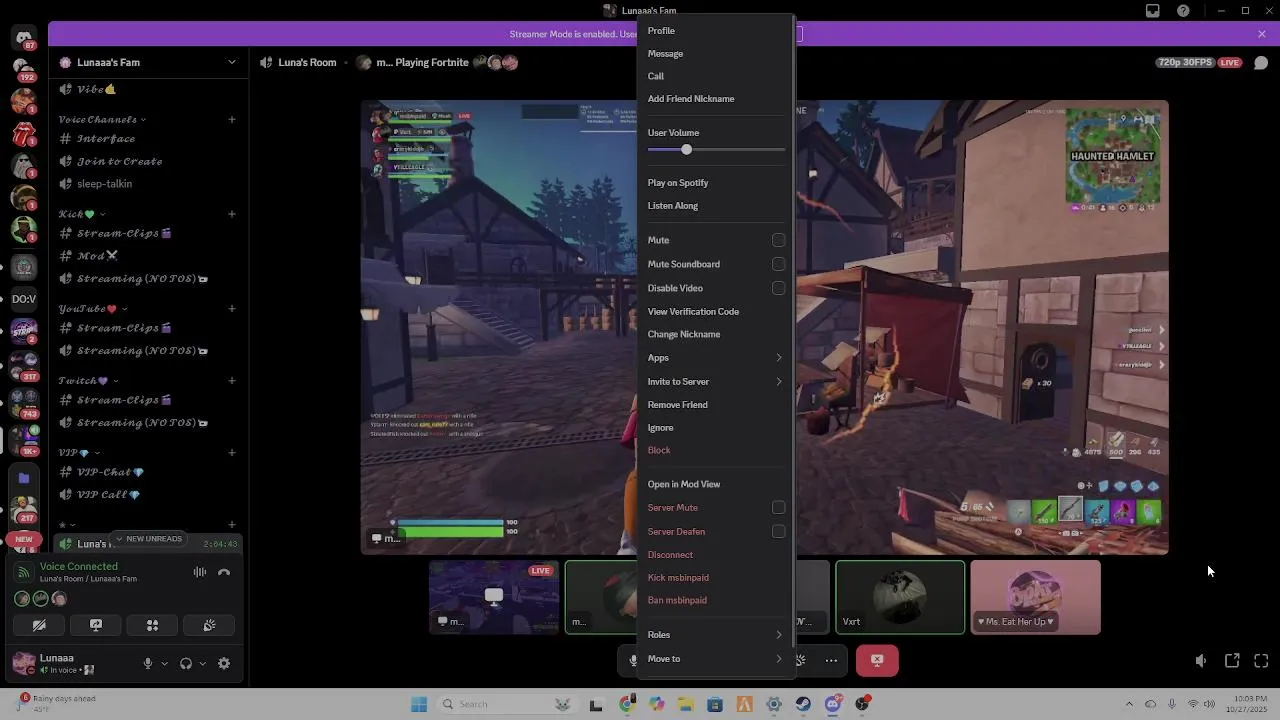This screenshot has height=720, width=1280.
Task: Toggle Disable Video checkbox
Action: pos(778,288)
